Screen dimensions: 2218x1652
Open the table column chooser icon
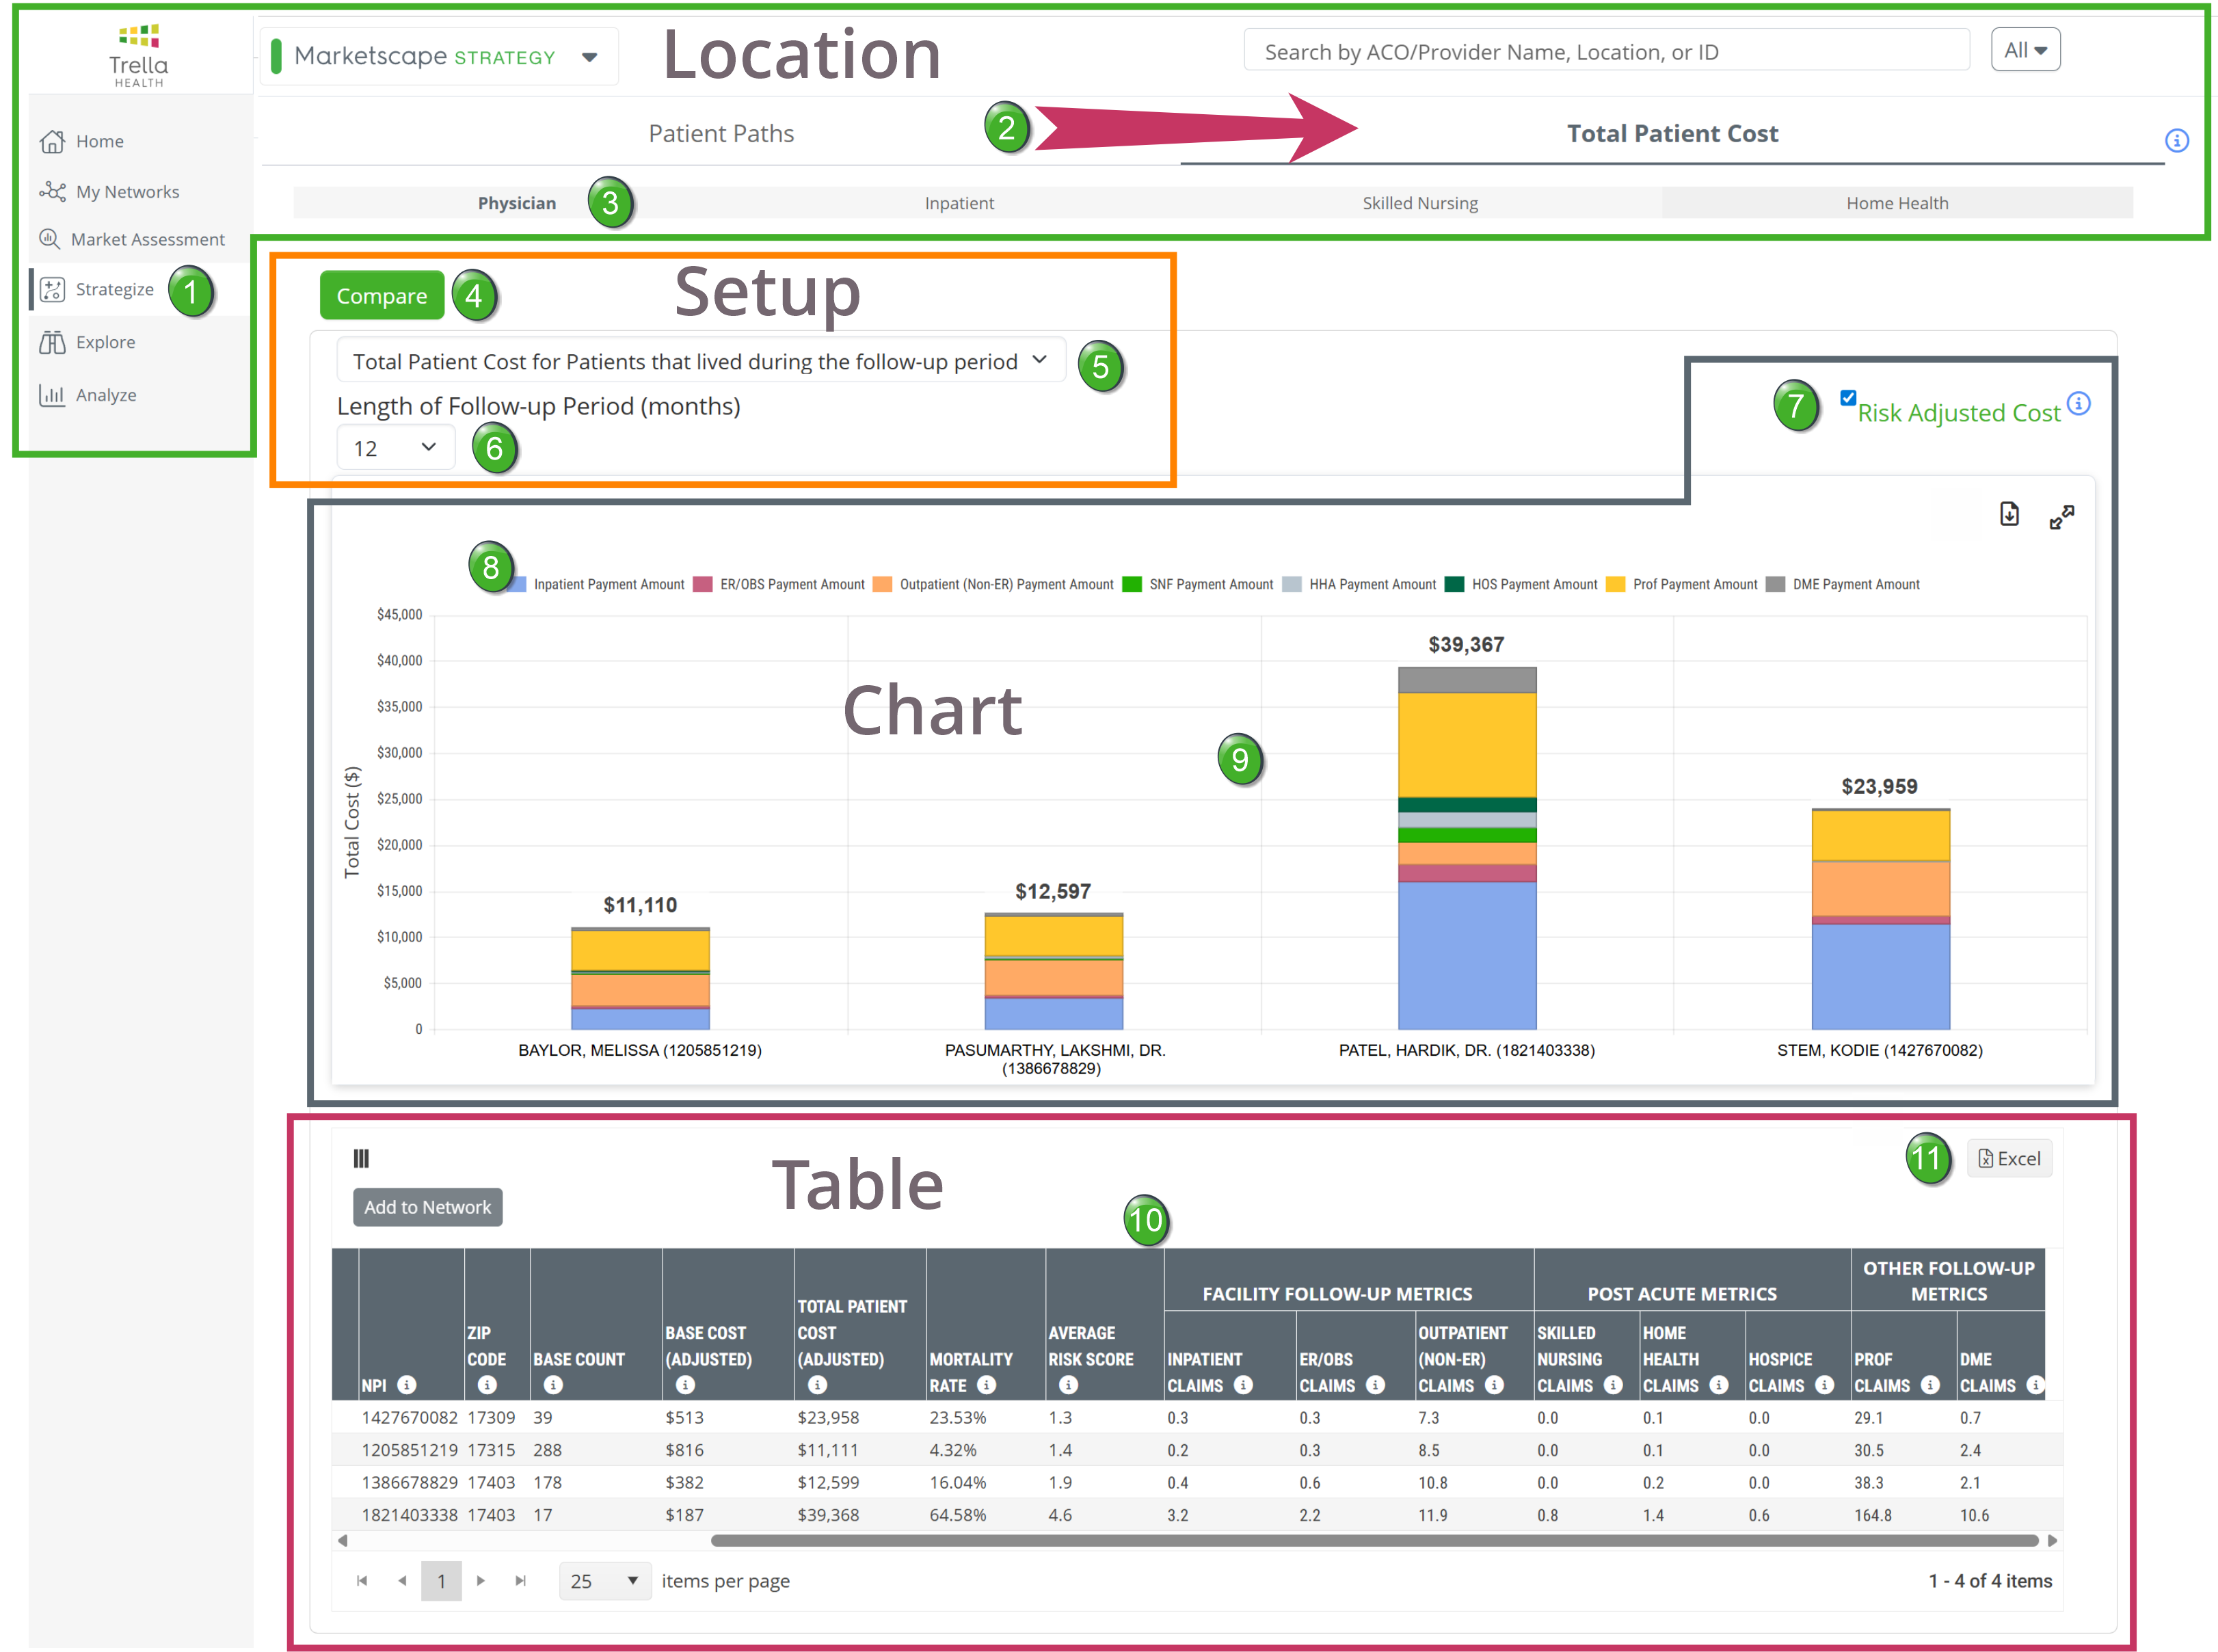(361, 1158)
